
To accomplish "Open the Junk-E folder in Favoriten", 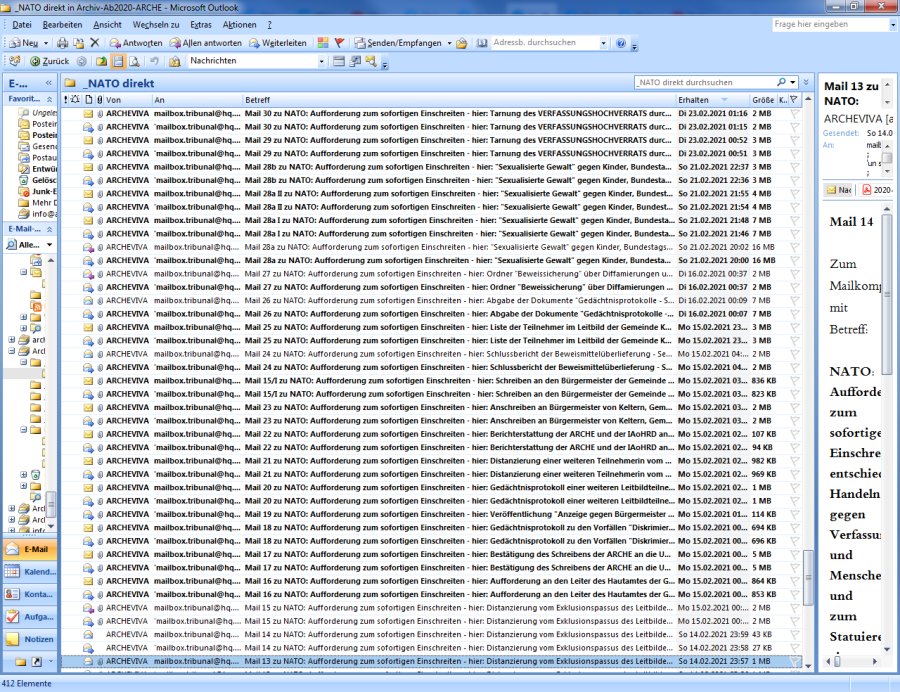I will coord(37,192).
